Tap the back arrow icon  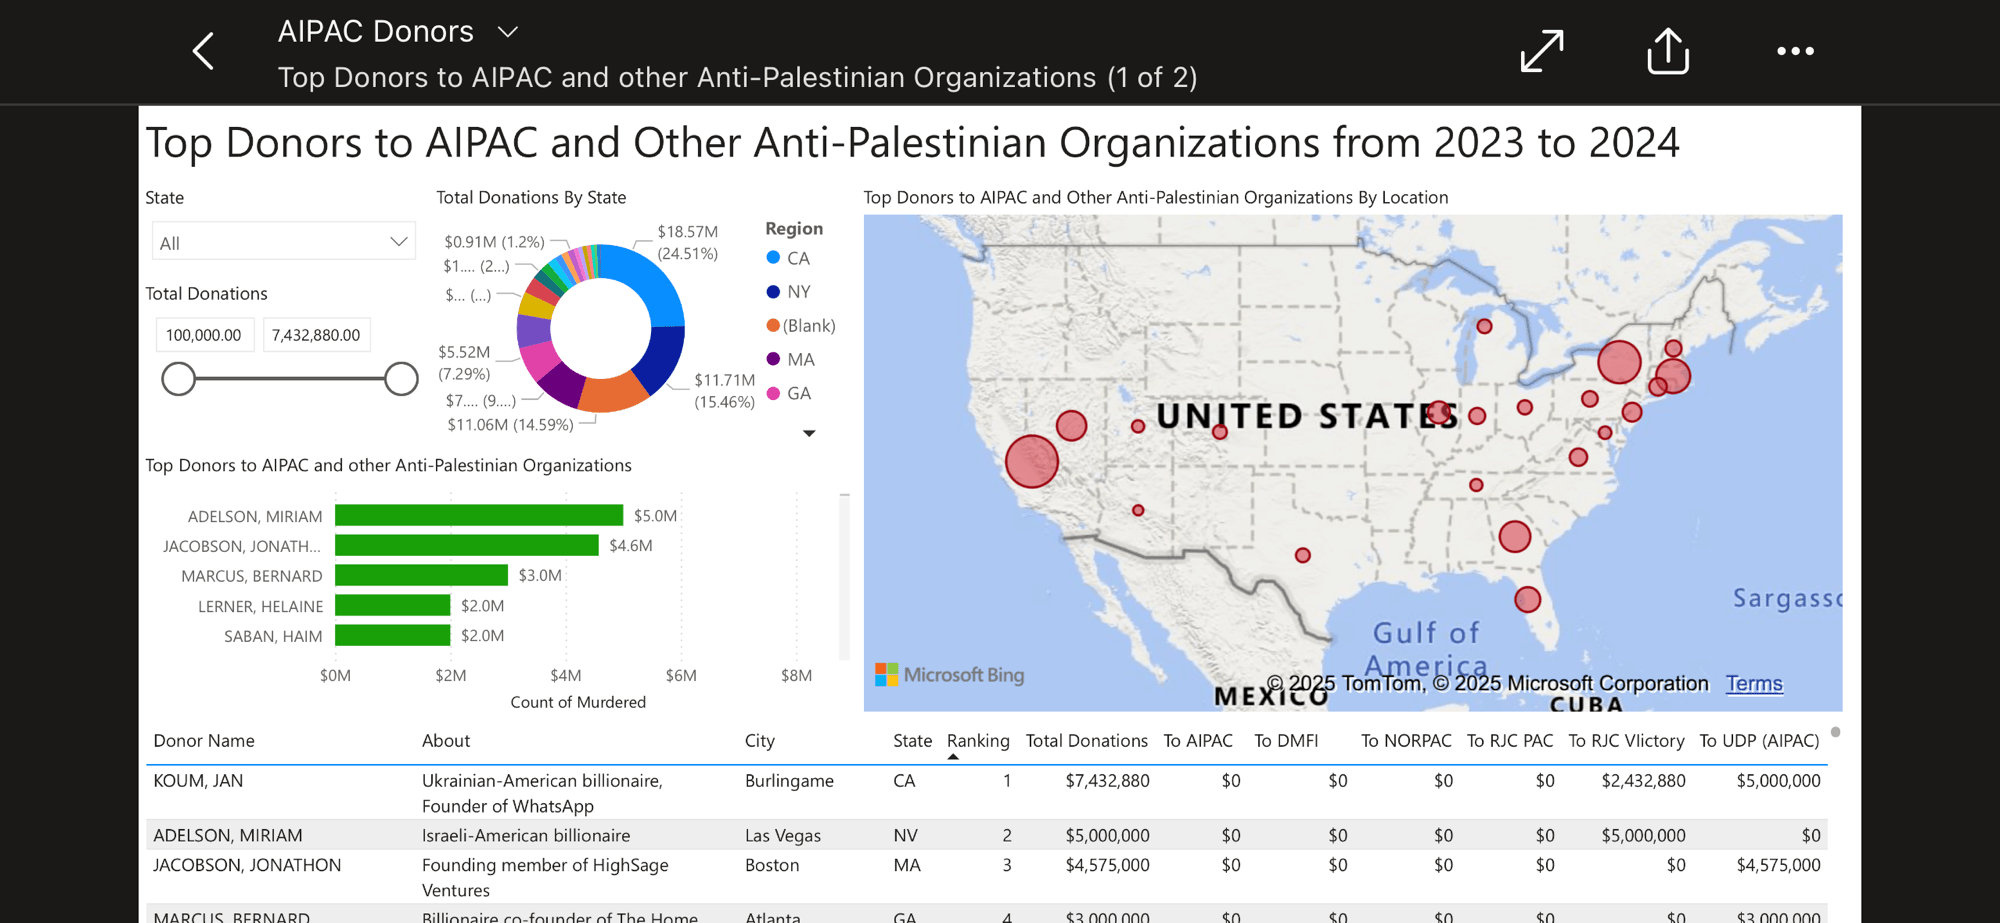[203, 51]
